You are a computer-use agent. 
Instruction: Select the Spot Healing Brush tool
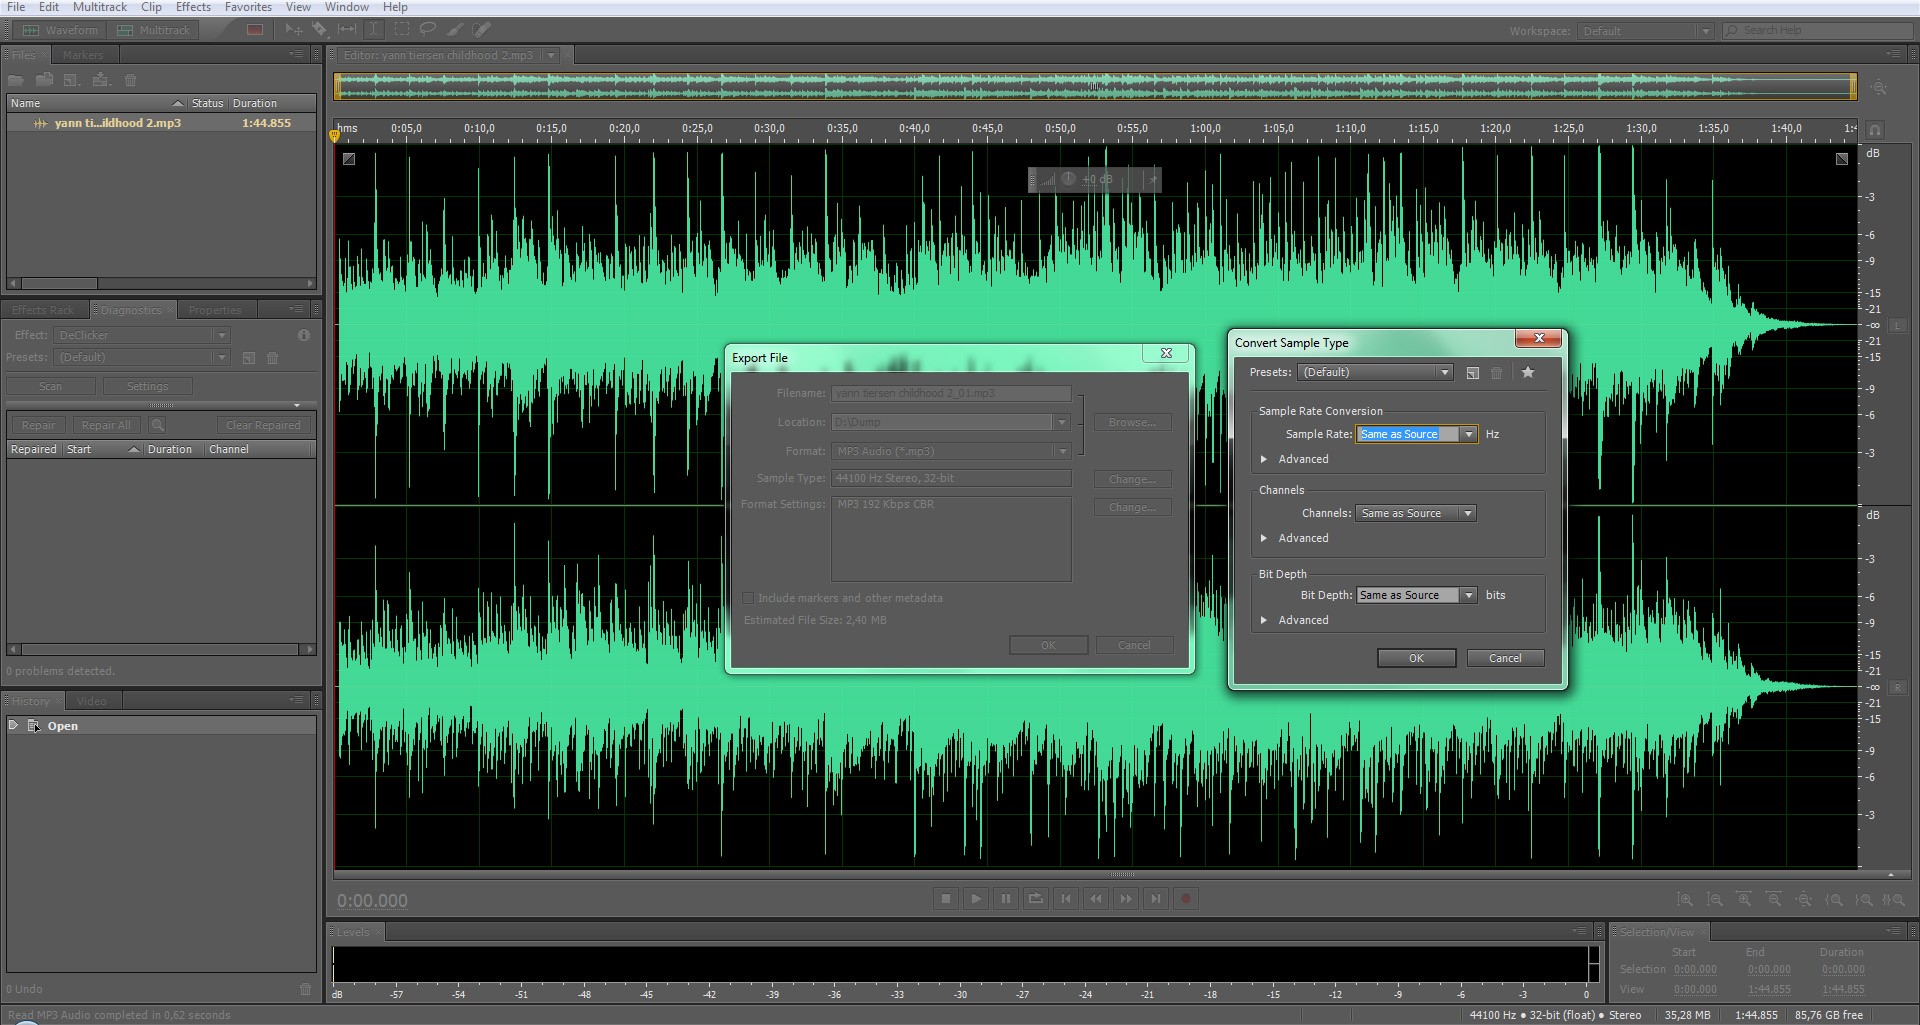(482, 30)
